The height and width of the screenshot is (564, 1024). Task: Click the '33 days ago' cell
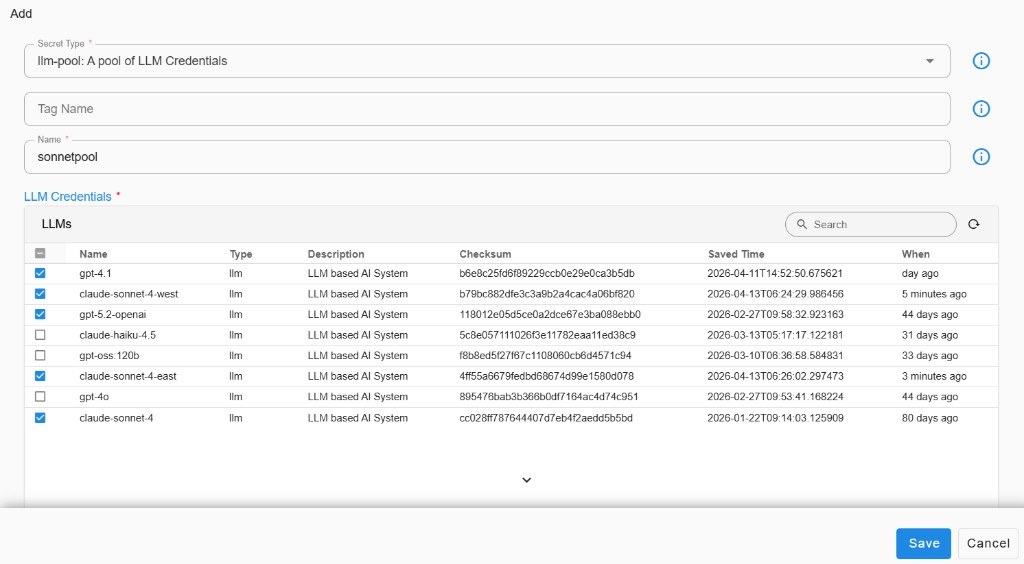point(930,355)
